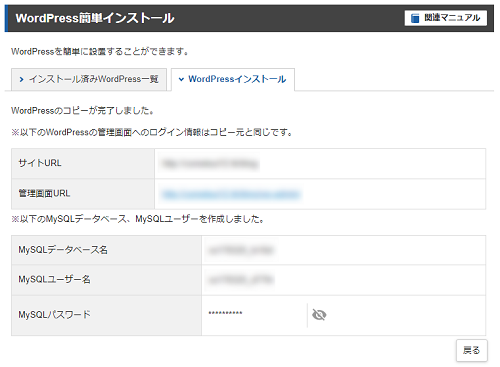500x367 pixels.
Task: Click the book icon beside 関連マニュアル
Action: point(415,18)
